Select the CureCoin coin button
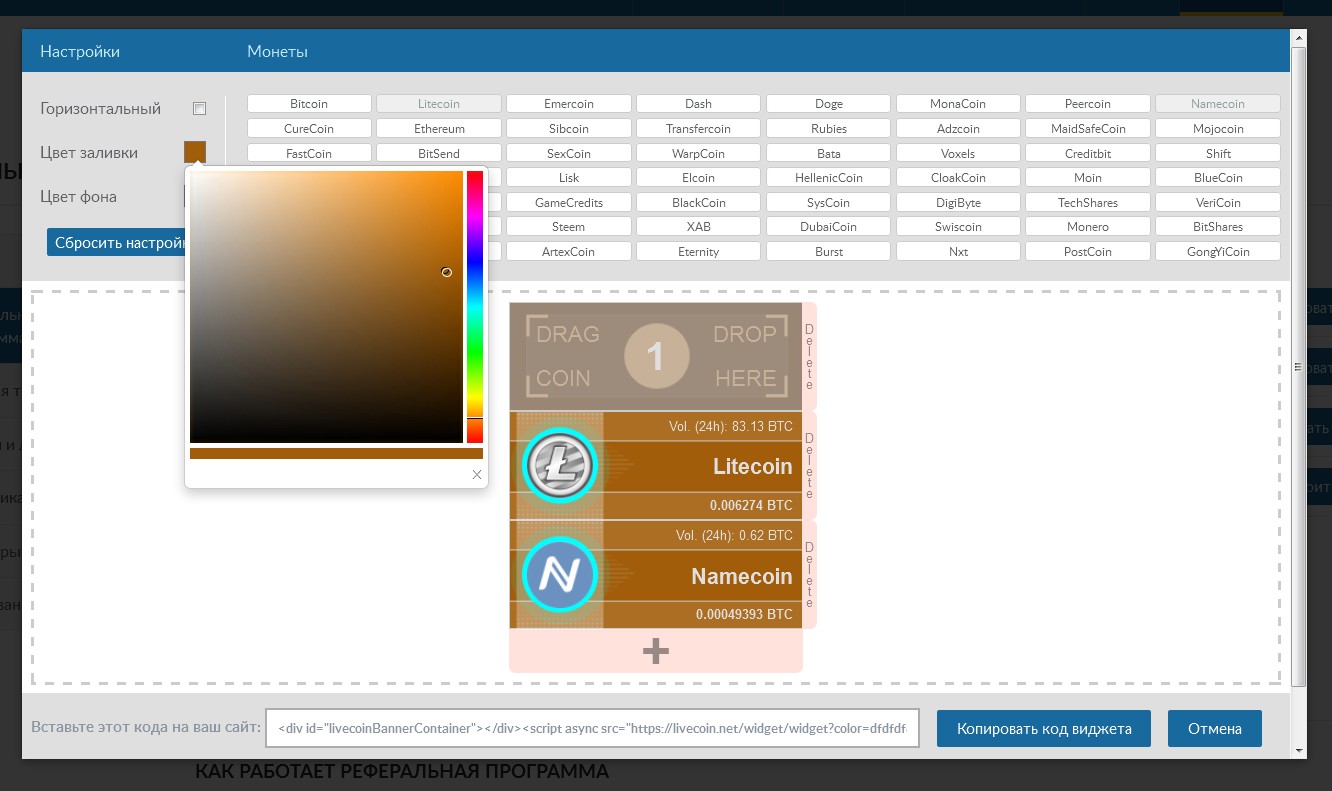The image size is (1332, 791). click(309, 128)
